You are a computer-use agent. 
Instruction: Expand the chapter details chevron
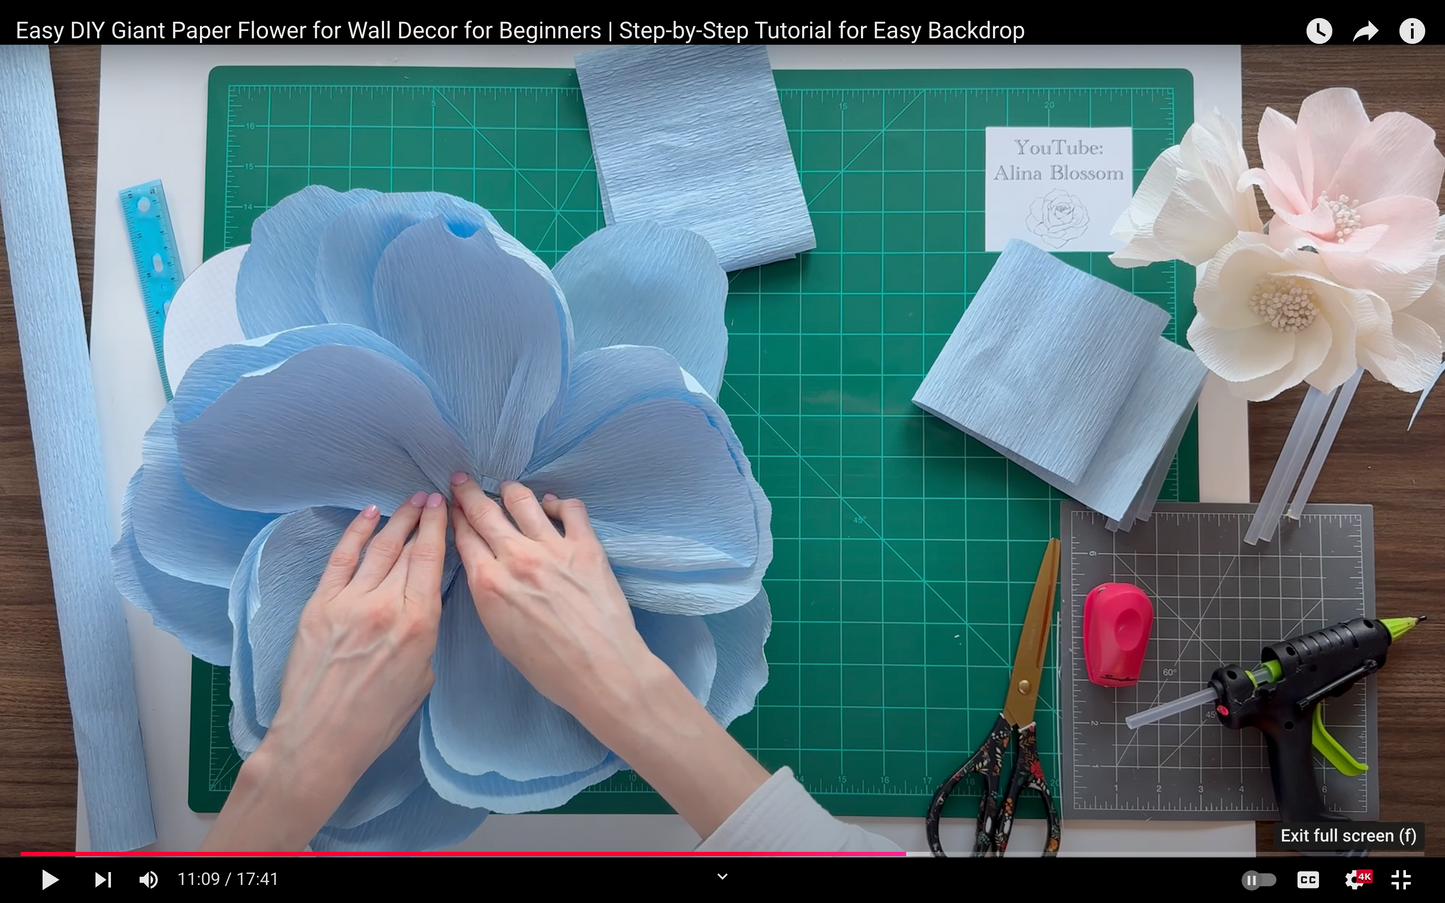pyautogui.click(x=722, y=876)
